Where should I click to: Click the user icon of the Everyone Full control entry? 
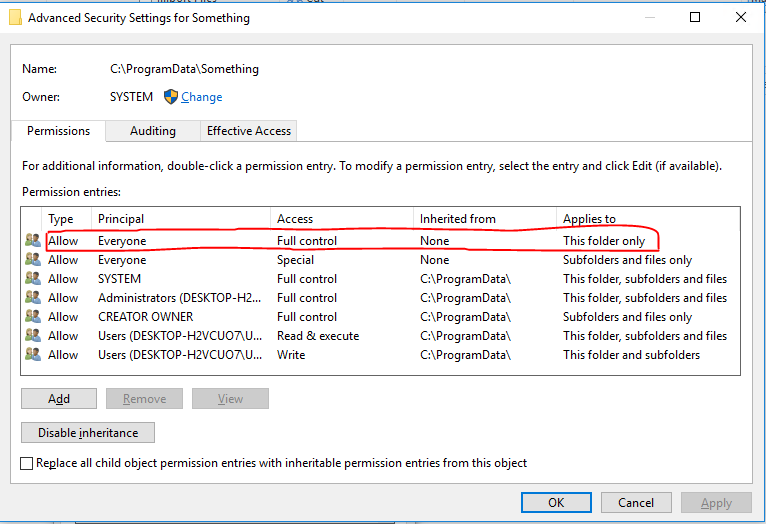(33, 241)
